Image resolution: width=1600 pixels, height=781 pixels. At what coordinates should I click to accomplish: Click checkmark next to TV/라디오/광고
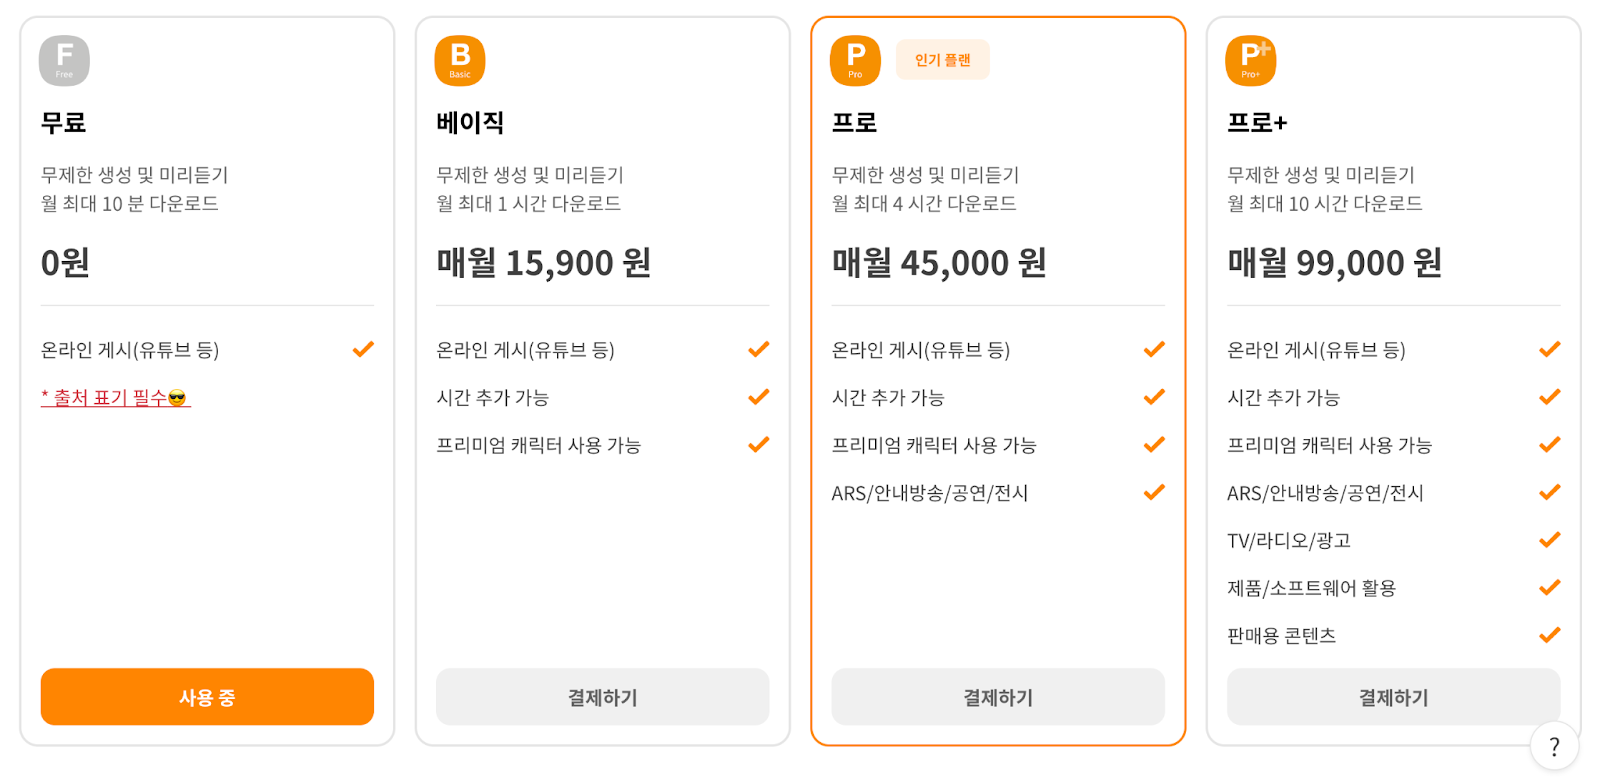click(1550, 540)
